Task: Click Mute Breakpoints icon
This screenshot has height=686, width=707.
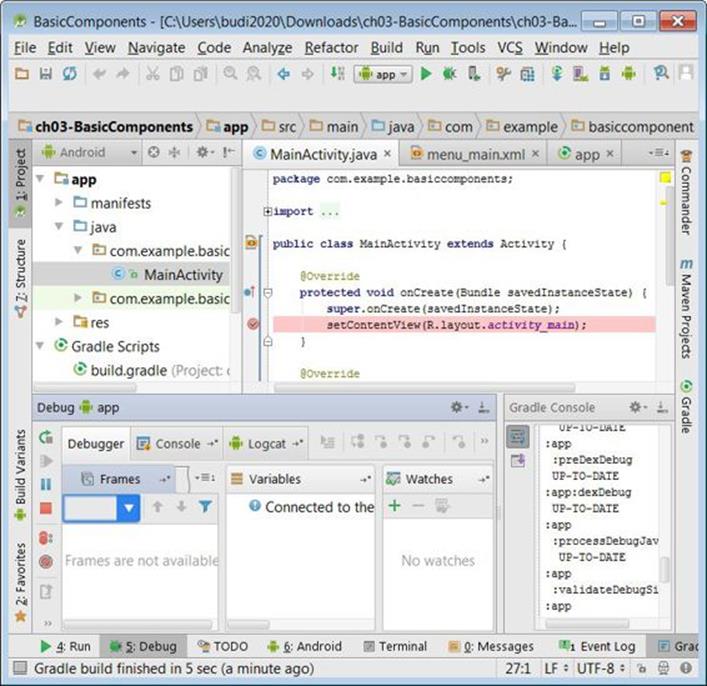Action: tap(46, 562)
